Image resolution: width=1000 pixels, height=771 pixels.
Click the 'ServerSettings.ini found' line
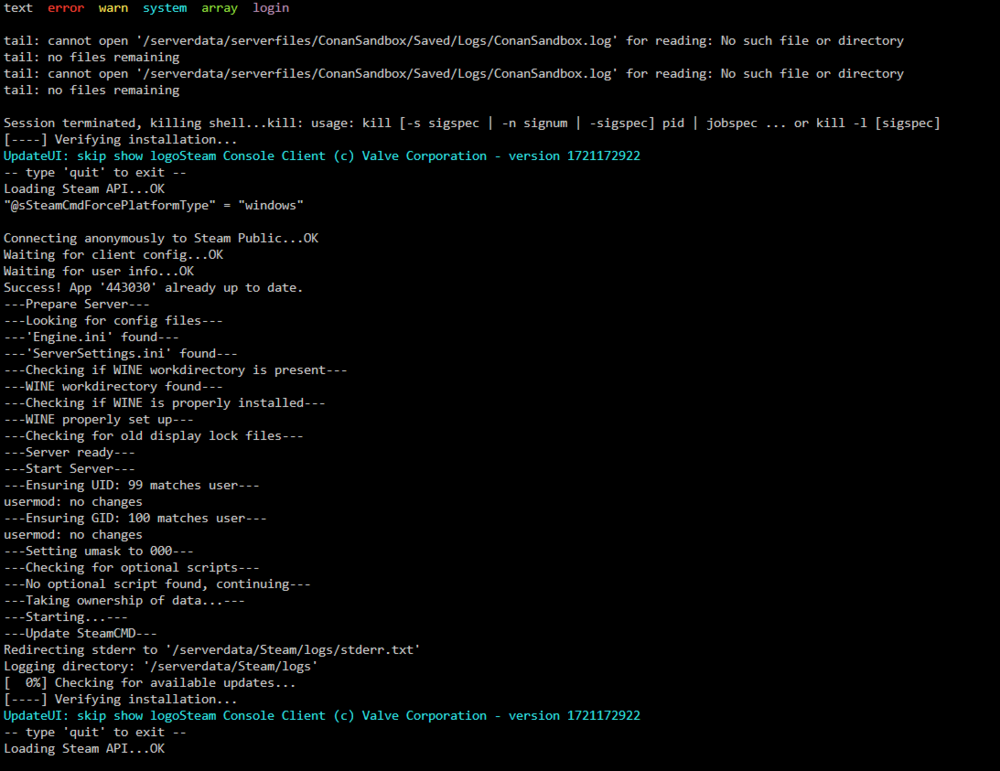pyautogui.click(x=121, y=354)
